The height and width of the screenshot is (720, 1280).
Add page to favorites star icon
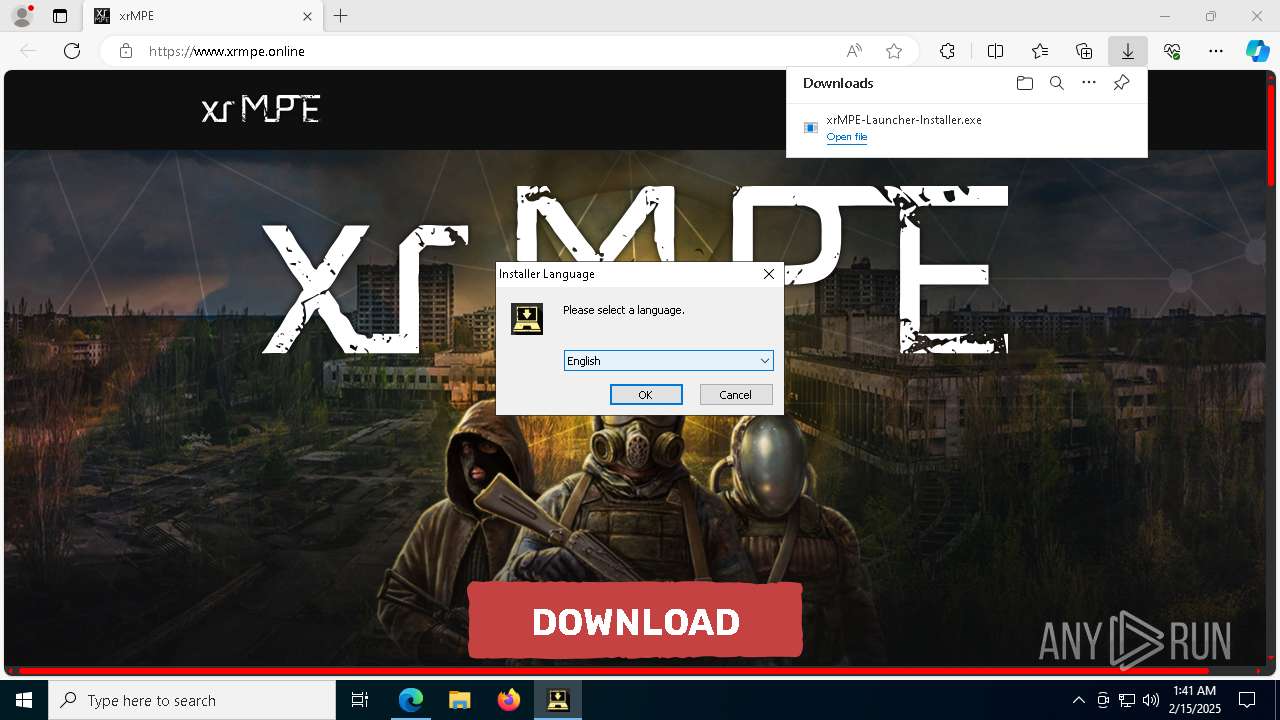tap(894, 51)
